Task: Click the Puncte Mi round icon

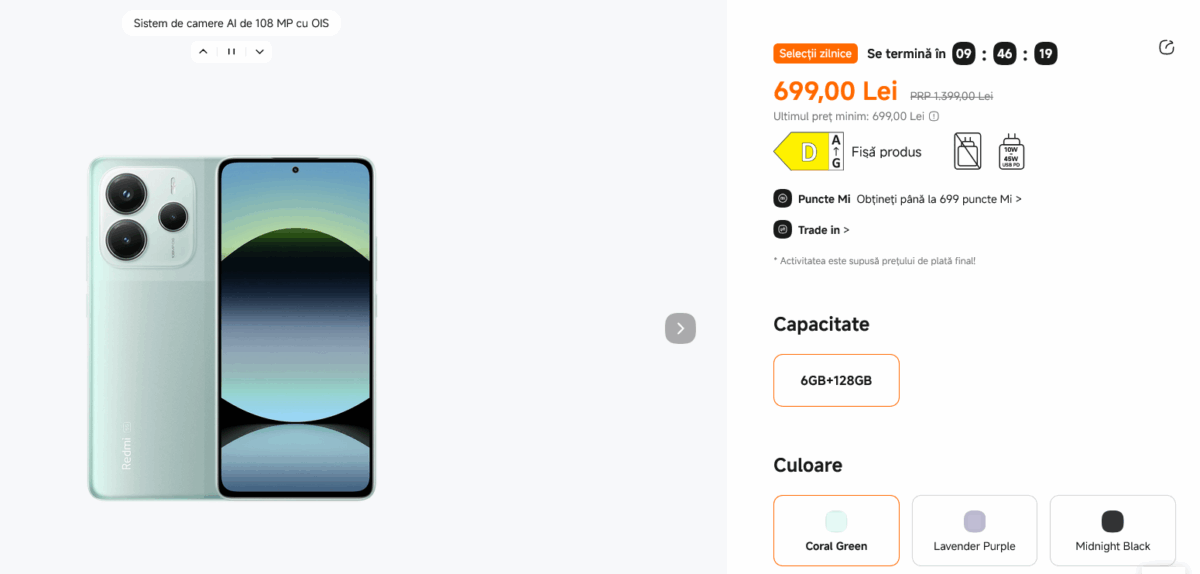Action: click(782, 199)
